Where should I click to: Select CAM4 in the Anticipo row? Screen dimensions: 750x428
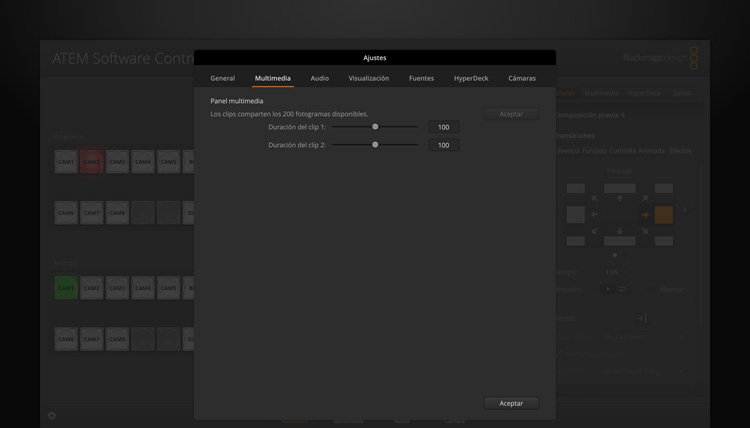tap(143, 288)
